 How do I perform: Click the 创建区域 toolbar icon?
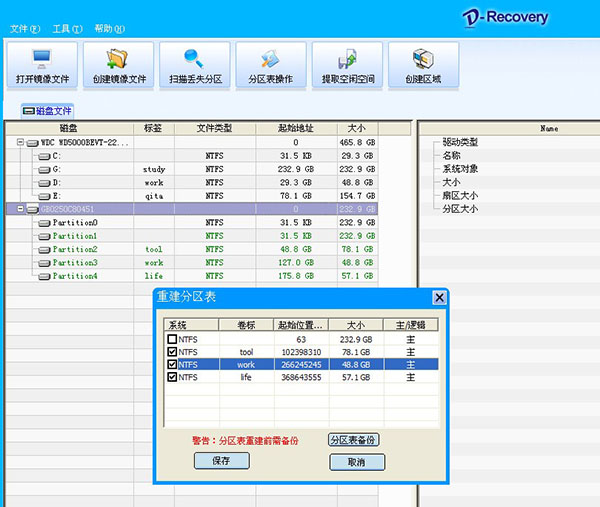423,64
